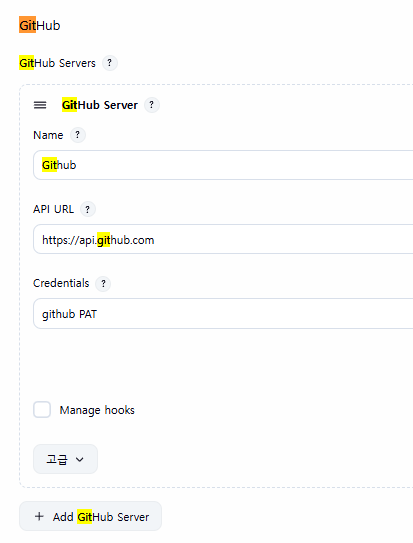Focus the Name field containing Github

pyautogui.click(x=223, y=165)
